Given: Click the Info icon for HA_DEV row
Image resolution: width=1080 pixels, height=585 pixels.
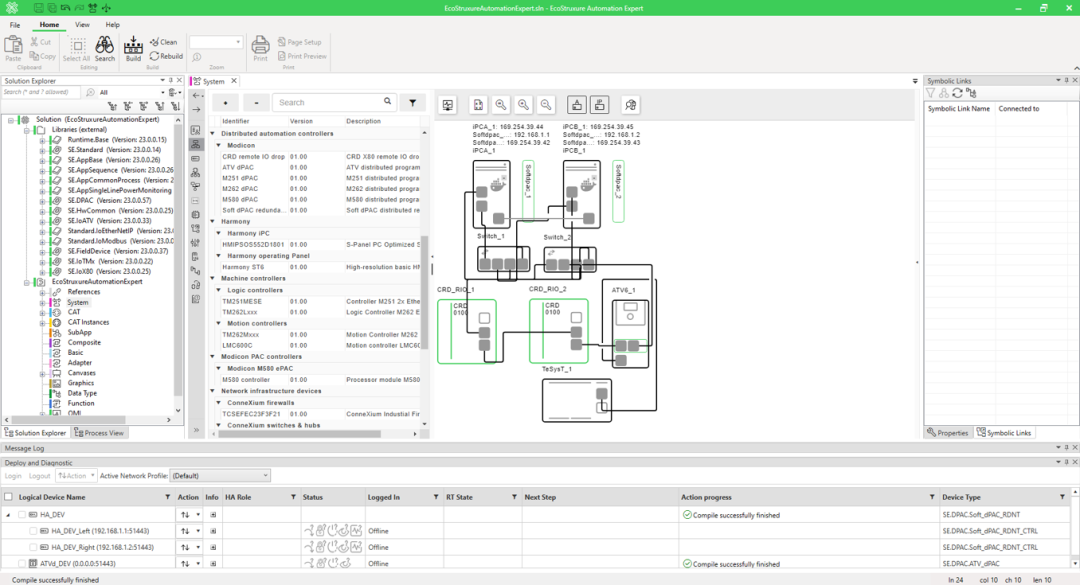Looking at the screenshot, I should tap(213, 515).
